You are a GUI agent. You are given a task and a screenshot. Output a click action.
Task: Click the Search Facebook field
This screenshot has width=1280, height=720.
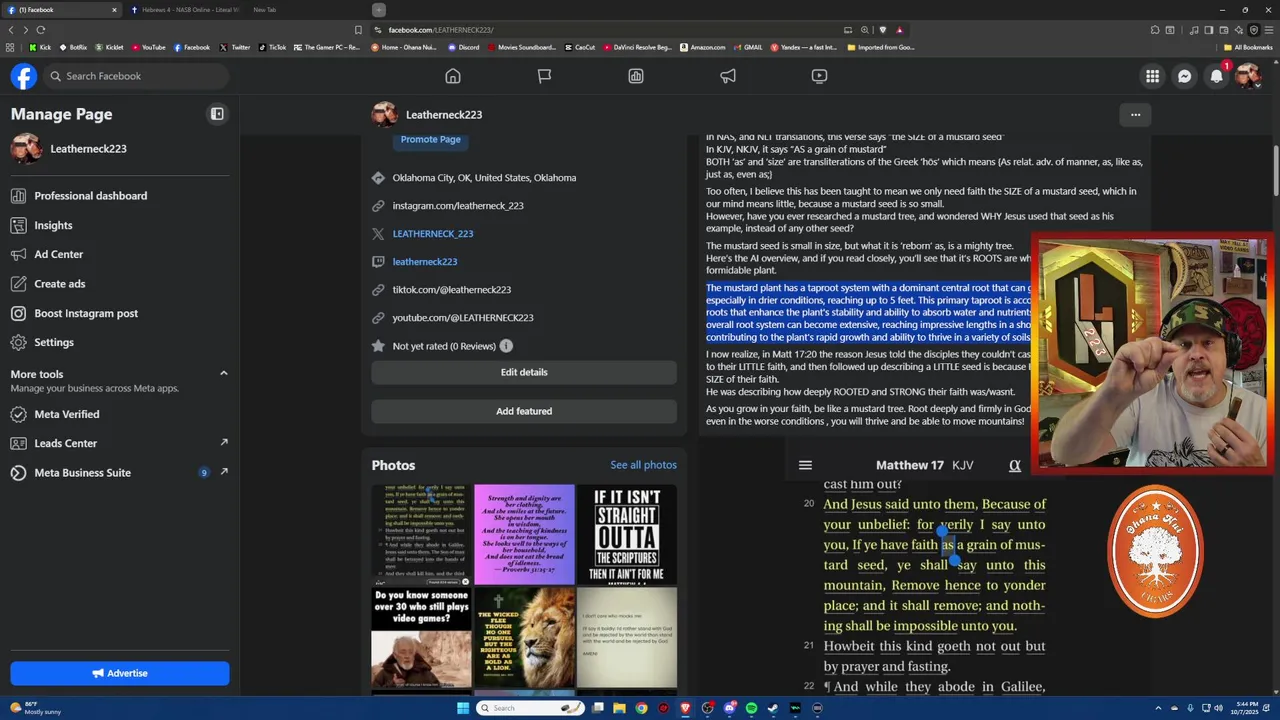136,76
